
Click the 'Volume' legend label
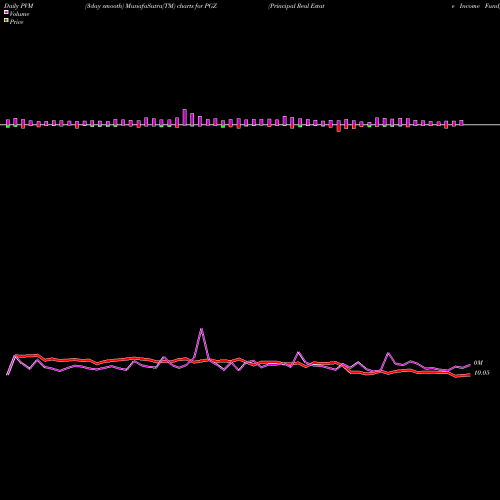coord(19,14)
